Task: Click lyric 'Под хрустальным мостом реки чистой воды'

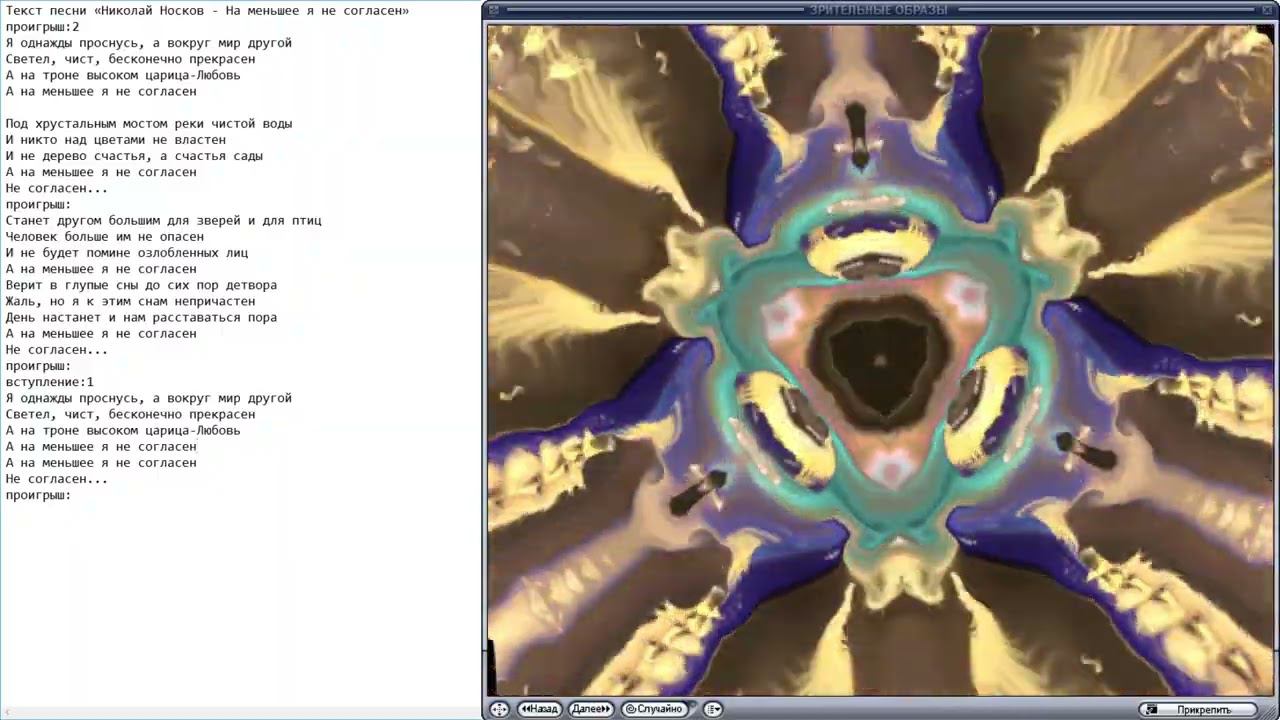Action: (149, 124)
